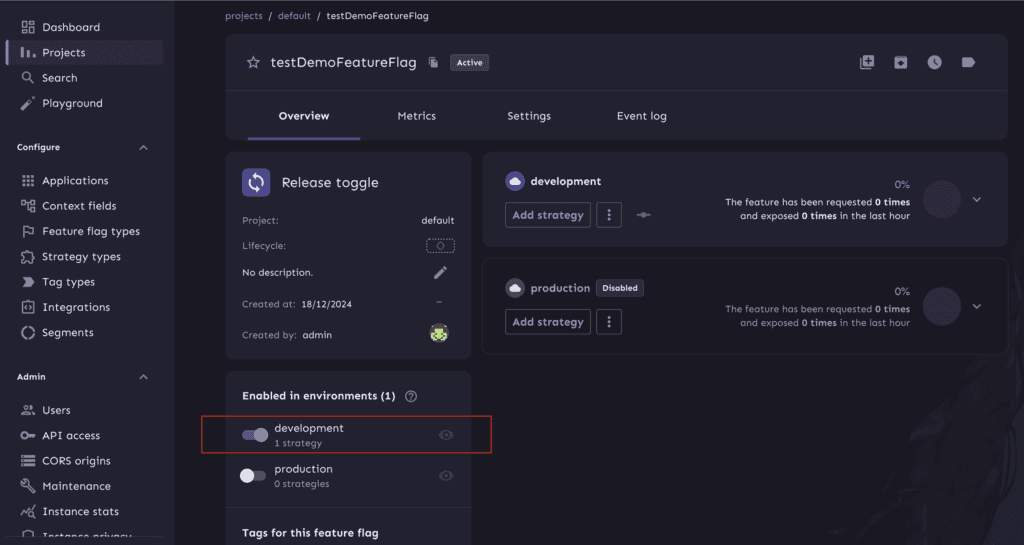Click Add strategy in production environment
The height and width of the screenshot is (545, 1024).
[x=547, y=322]
